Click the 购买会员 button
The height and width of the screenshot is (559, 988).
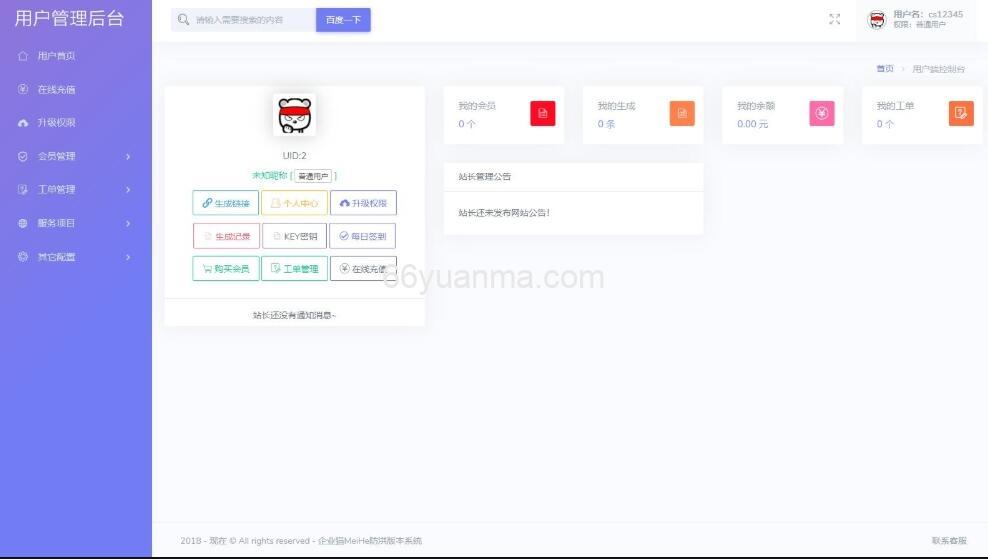[226, 268]
